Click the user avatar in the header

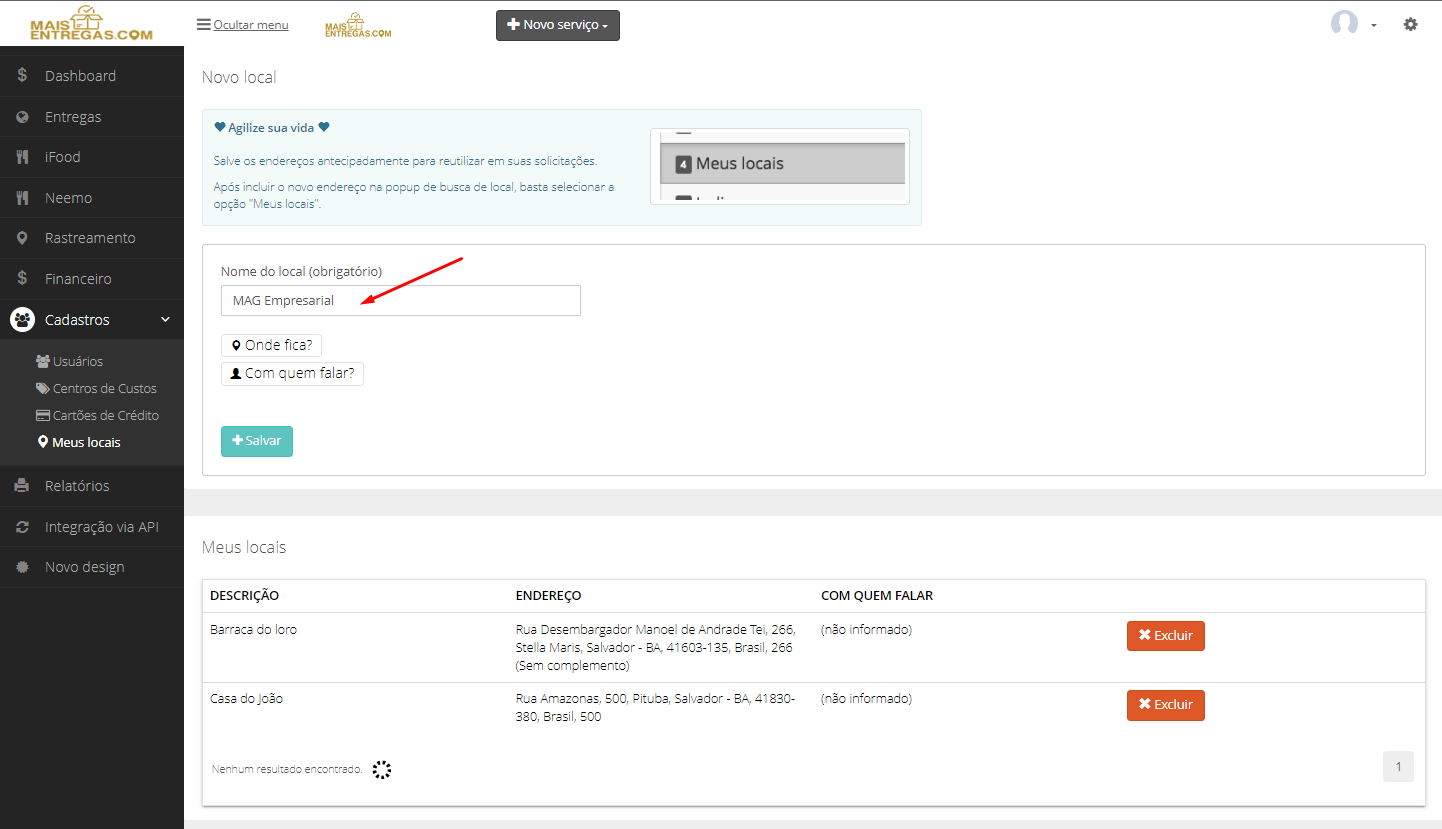1344,24
